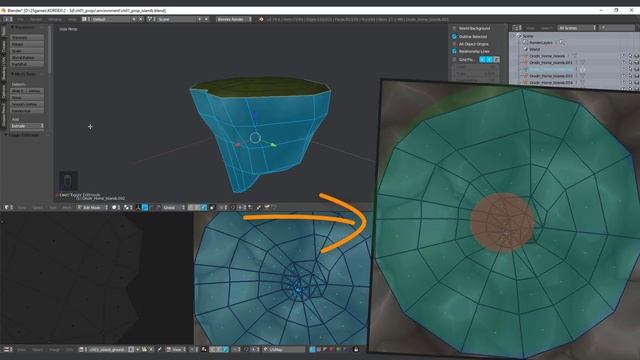This screenshot has height=360, width=640.
Task: Click the Randomize button
Action: tap(27, 111)
